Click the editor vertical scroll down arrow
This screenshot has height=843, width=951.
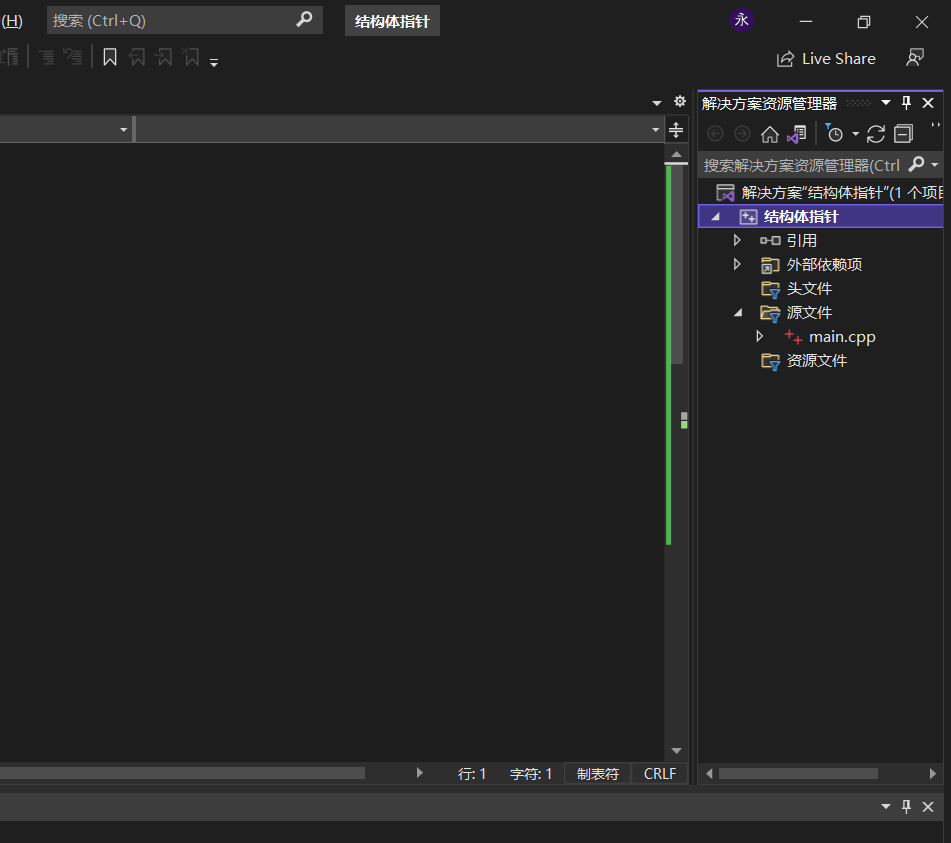[x=676, y=751]
